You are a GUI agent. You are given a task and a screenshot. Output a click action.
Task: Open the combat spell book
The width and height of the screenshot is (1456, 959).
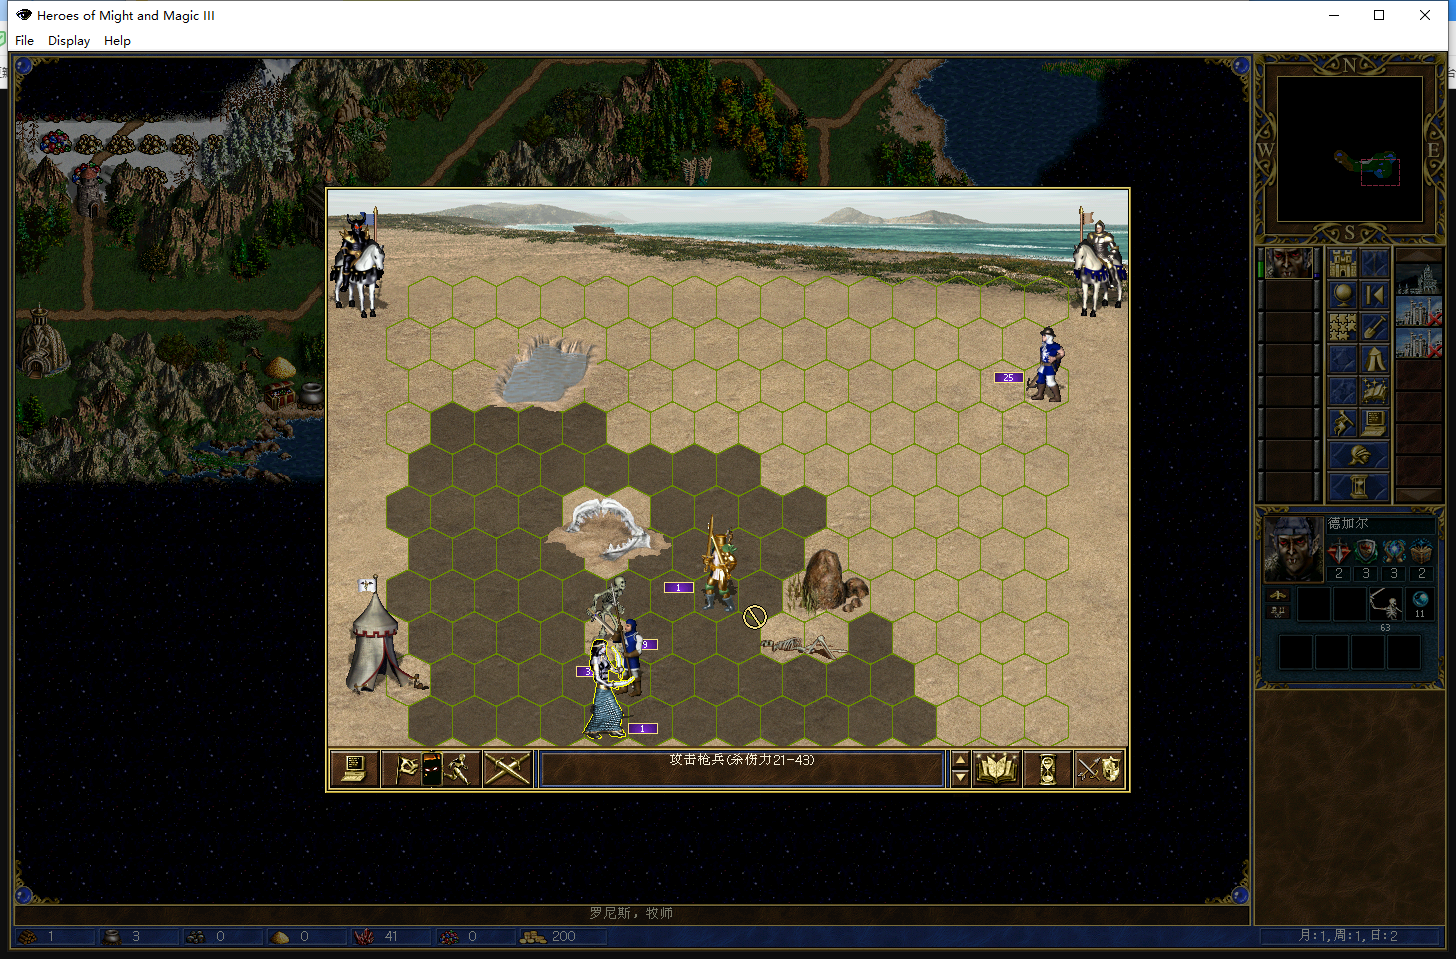coord(997,769)
